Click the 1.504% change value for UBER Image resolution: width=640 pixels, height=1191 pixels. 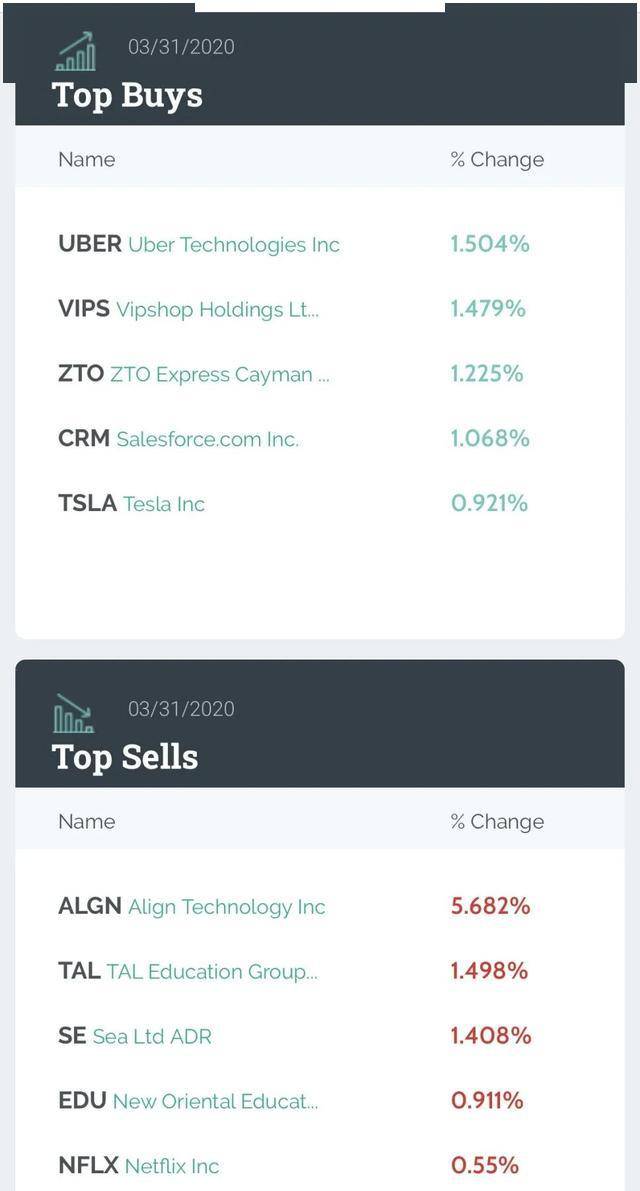(x=490, y=244)
